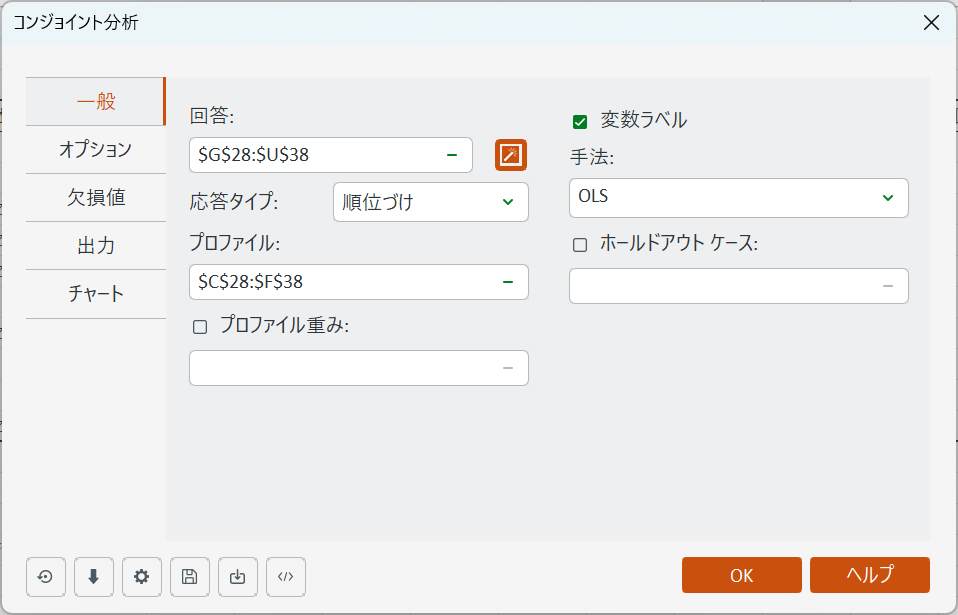The height and width of the screenshot is (615, 958).
Task: Enable the プロファイル重み checkbox
Action: tap(200, 326)
